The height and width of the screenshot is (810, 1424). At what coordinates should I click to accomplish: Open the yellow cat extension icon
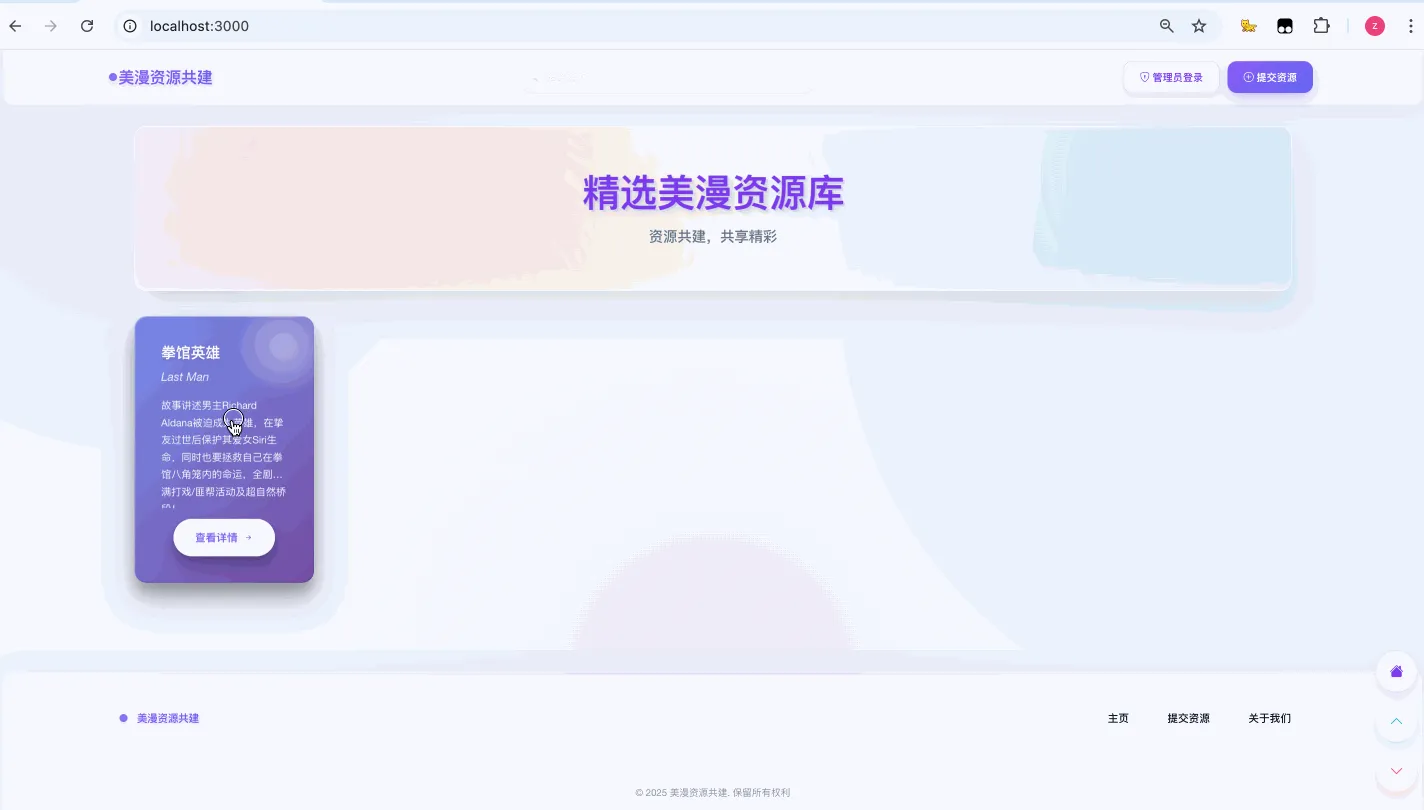click(x=1248, y=26)
